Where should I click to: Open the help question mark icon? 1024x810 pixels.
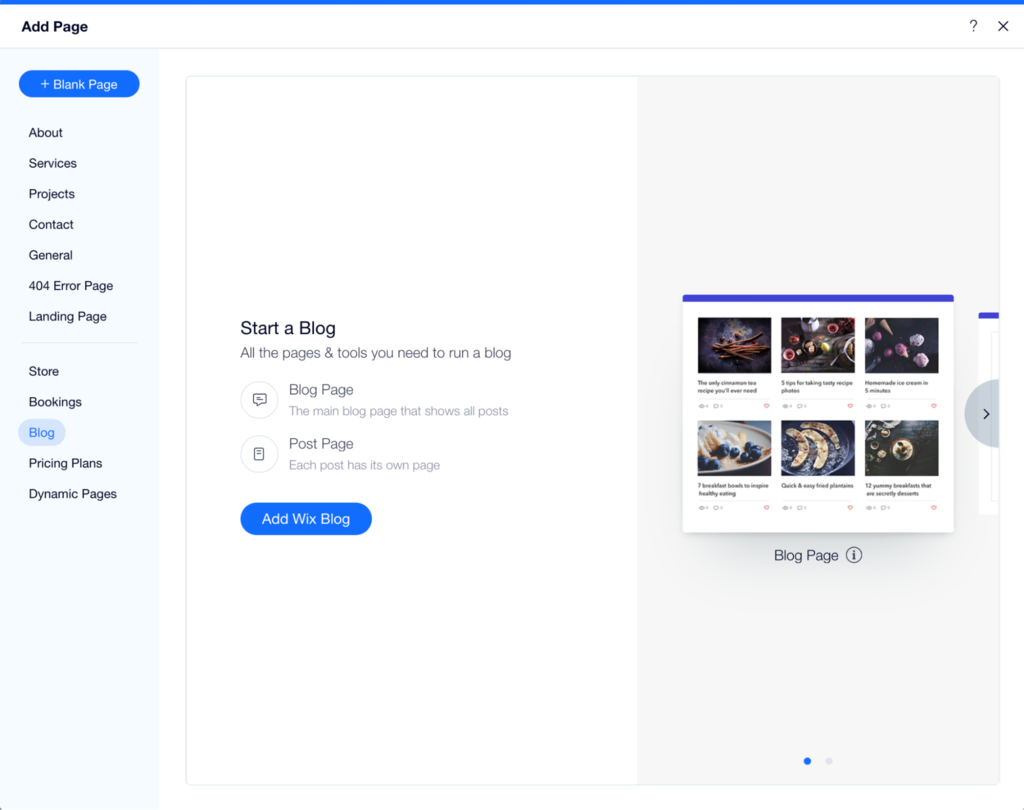pos(973,26)
